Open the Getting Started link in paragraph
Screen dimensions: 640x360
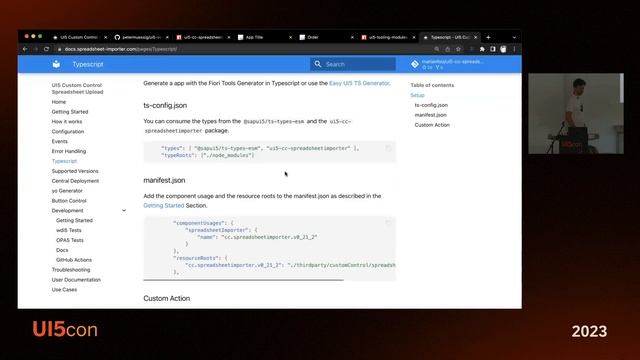point(164,205)
